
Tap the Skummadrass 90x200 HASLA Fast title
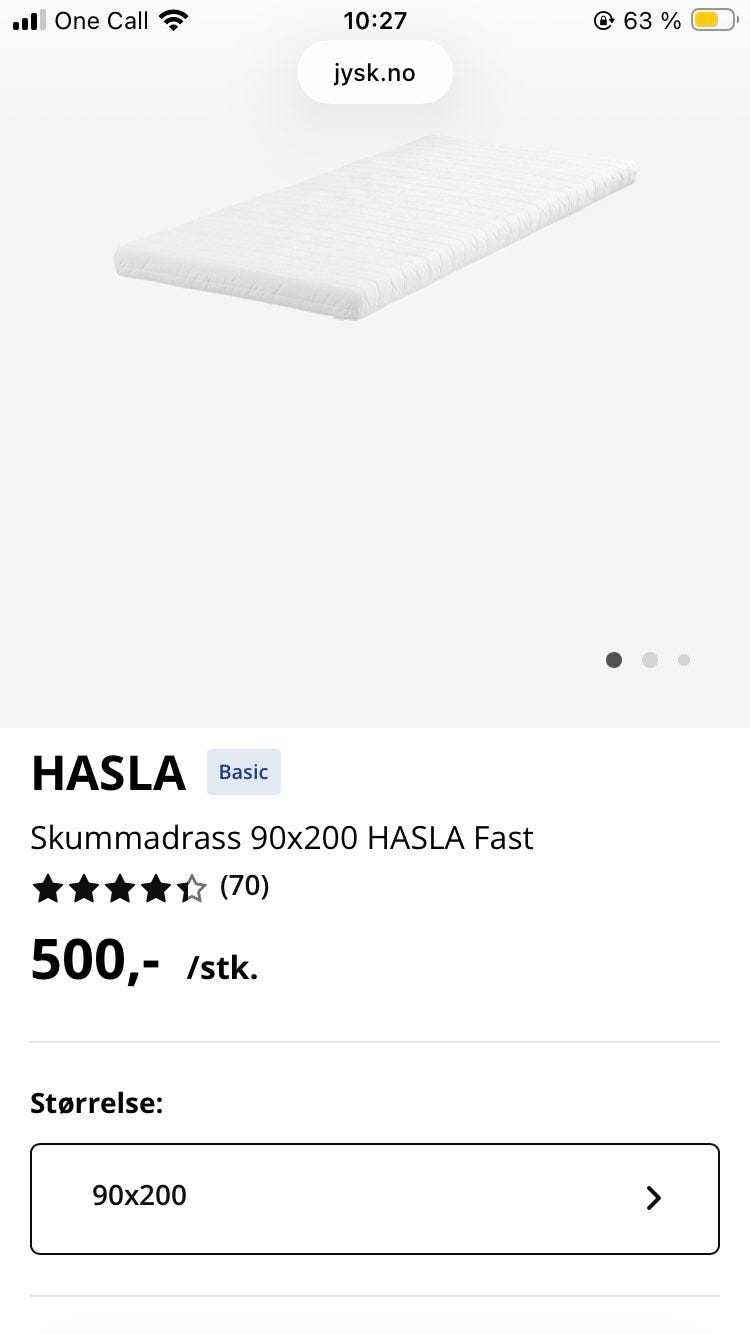coord(282,837)
